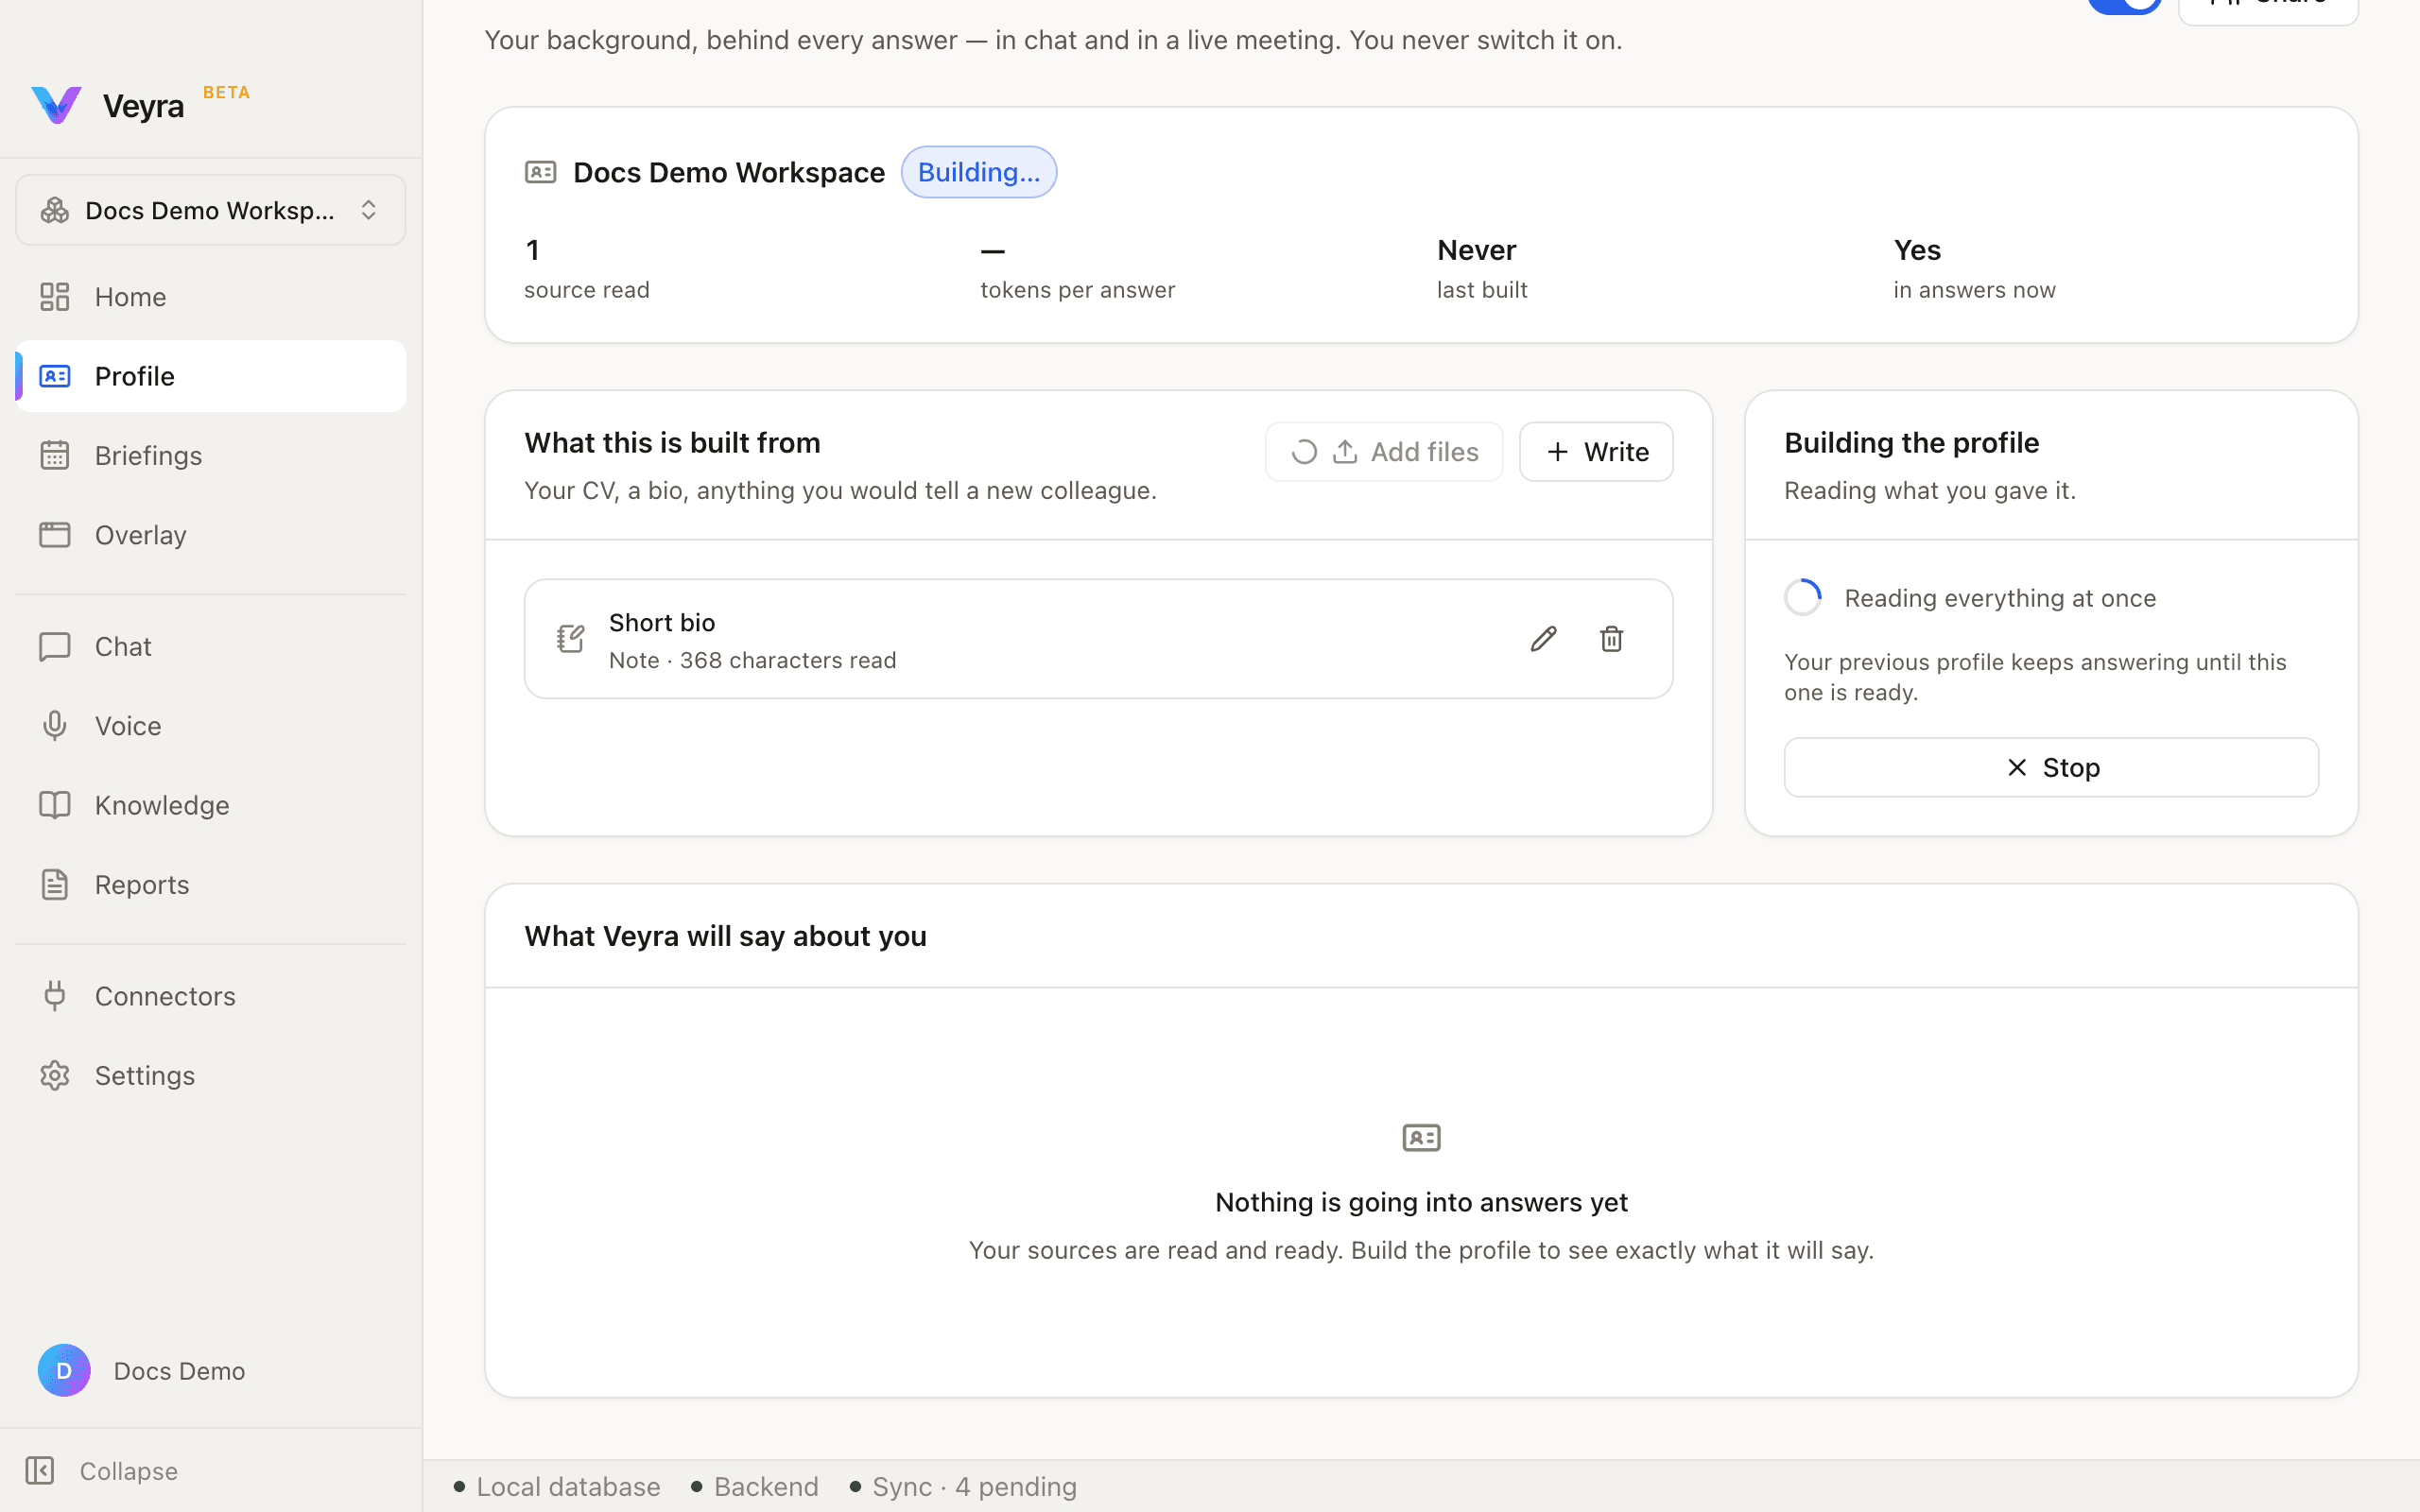The image size is (2420, 1512).
Task: Click the 'tokens per answer' stat
Action: (1077, 269)
